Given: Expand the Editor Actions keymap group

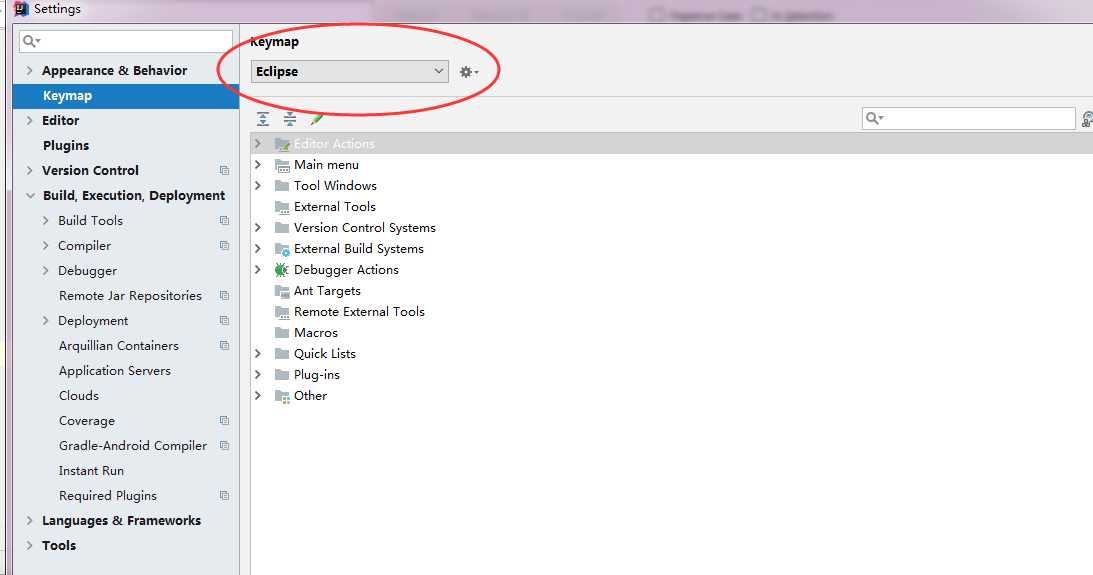Looking at the screenshot, I should coord(258,144).
